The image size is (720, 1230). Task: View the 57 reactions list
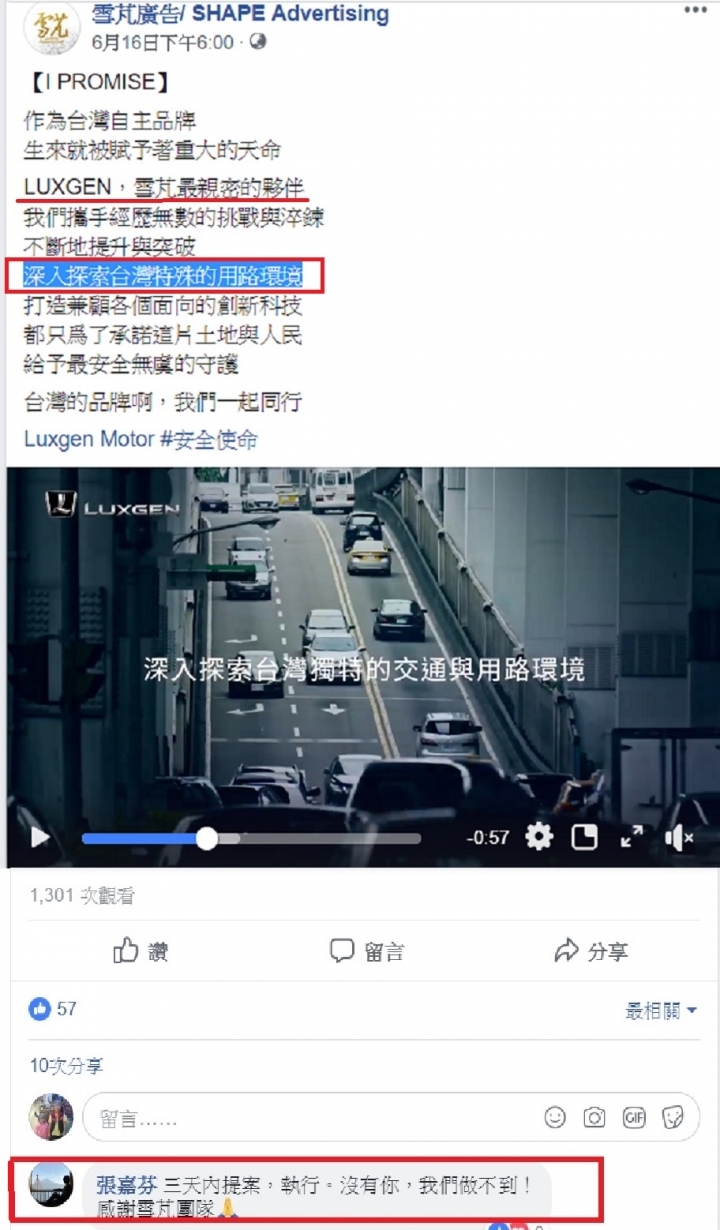click(x=52, y=1009)
